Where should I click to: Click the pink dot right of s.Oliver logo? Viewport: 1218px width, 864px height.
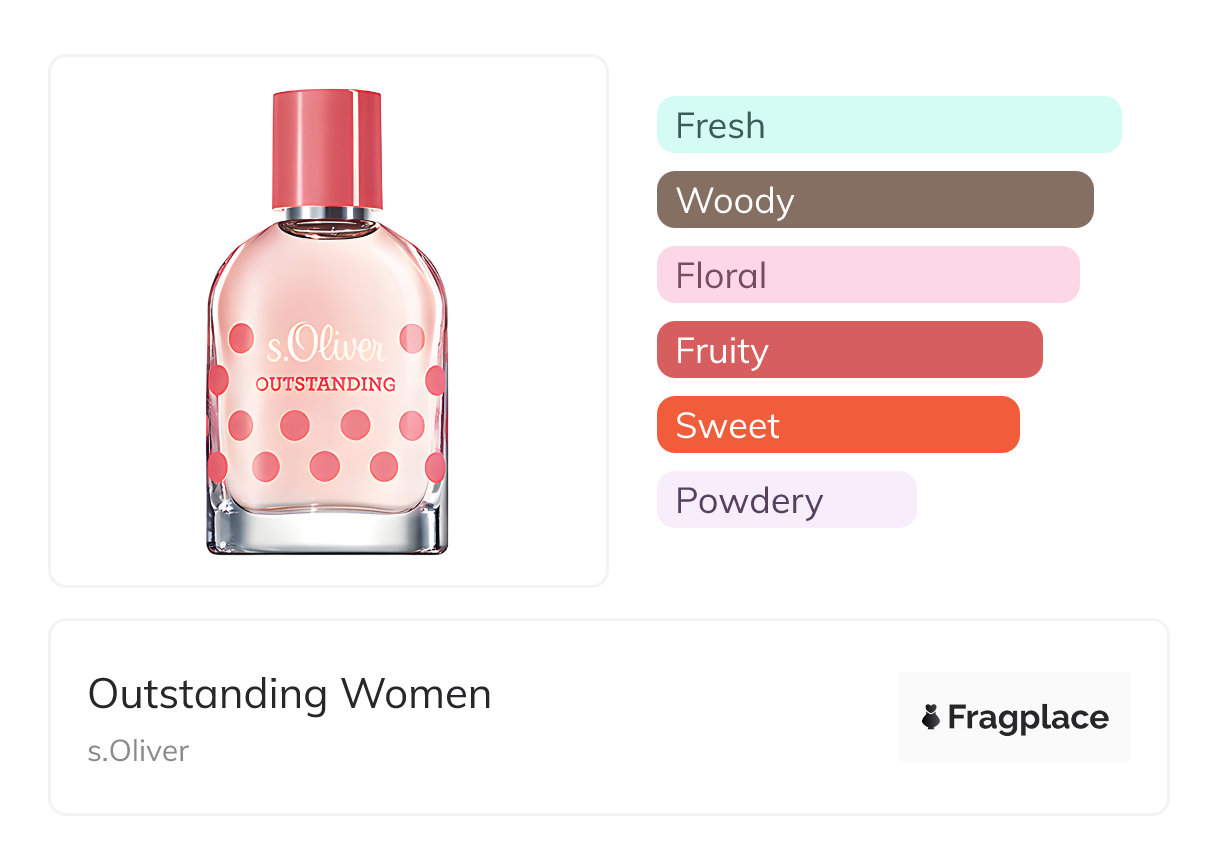[412, 339]
